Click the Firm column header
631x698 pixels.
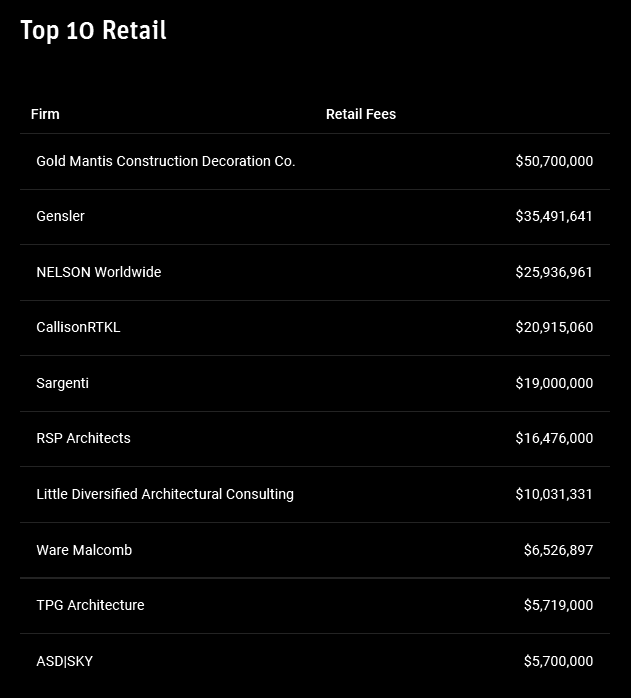[45, 114]
